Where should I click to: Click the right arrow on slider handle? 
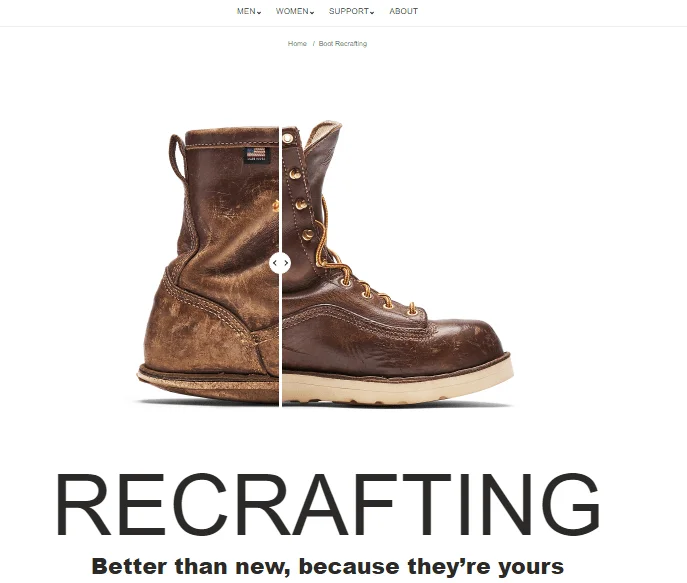click(x=286, y=263)
